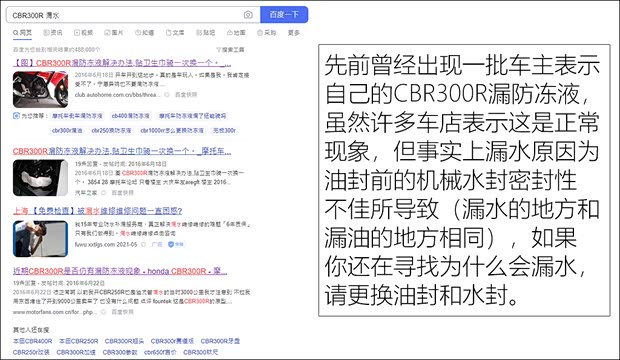
Task: Click the cbr250 suggestion chip
Action: (111, 130)
